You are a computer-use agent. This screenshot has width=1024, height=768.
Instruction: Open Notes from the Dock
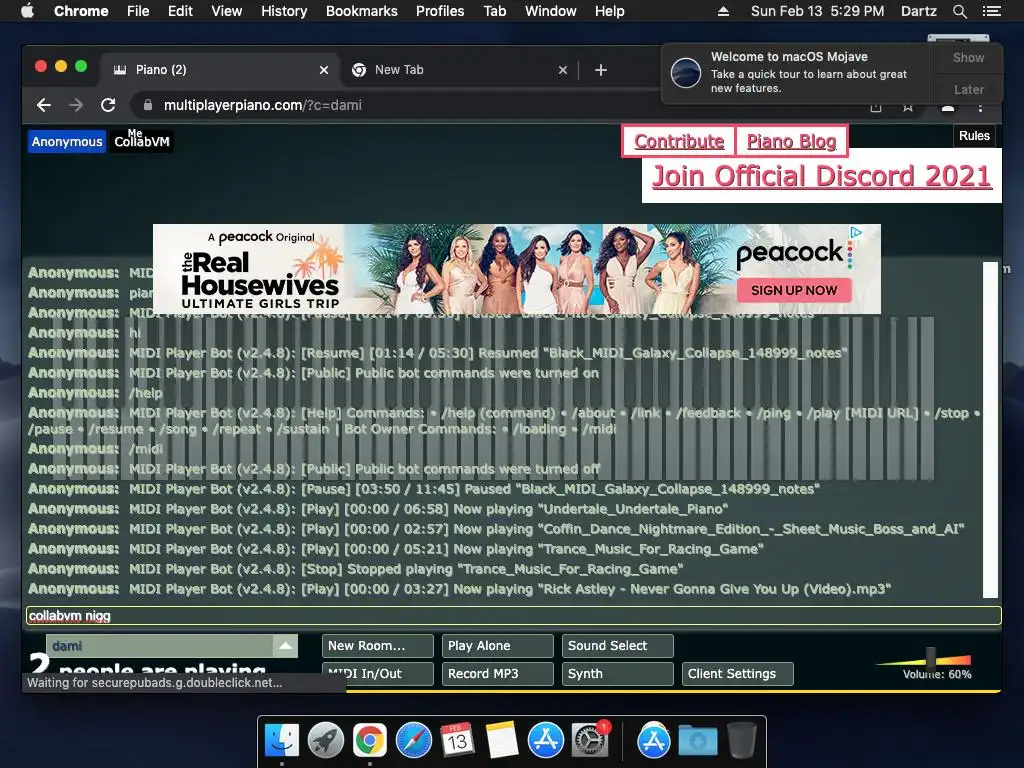502,741
